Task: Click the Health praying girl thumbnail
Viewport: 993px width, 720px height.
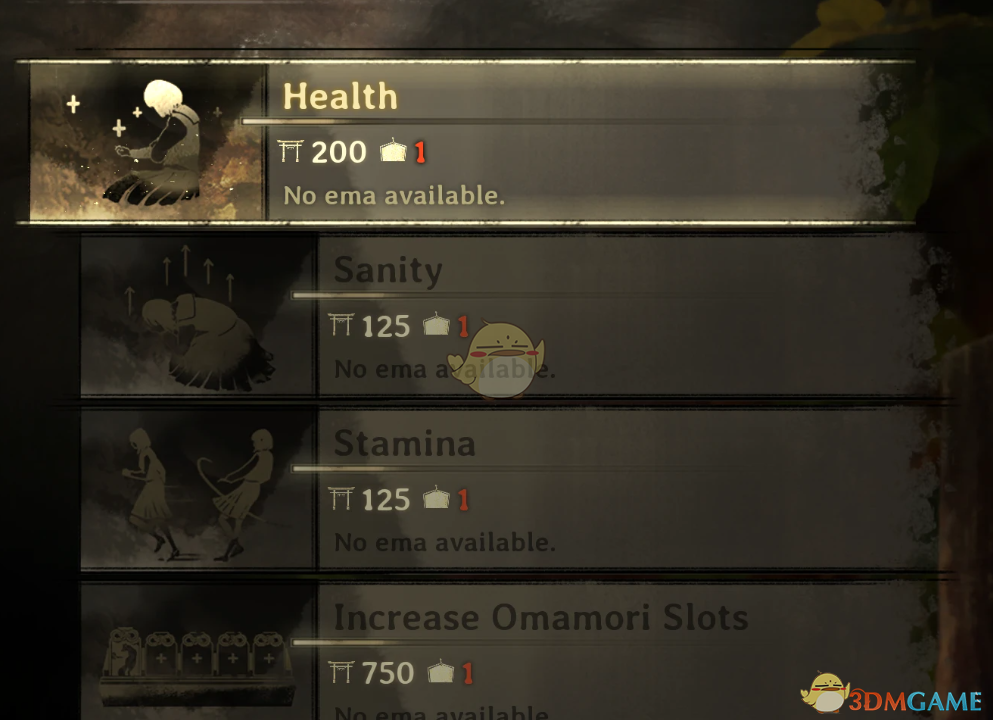Action: click(x=147, y=142)
